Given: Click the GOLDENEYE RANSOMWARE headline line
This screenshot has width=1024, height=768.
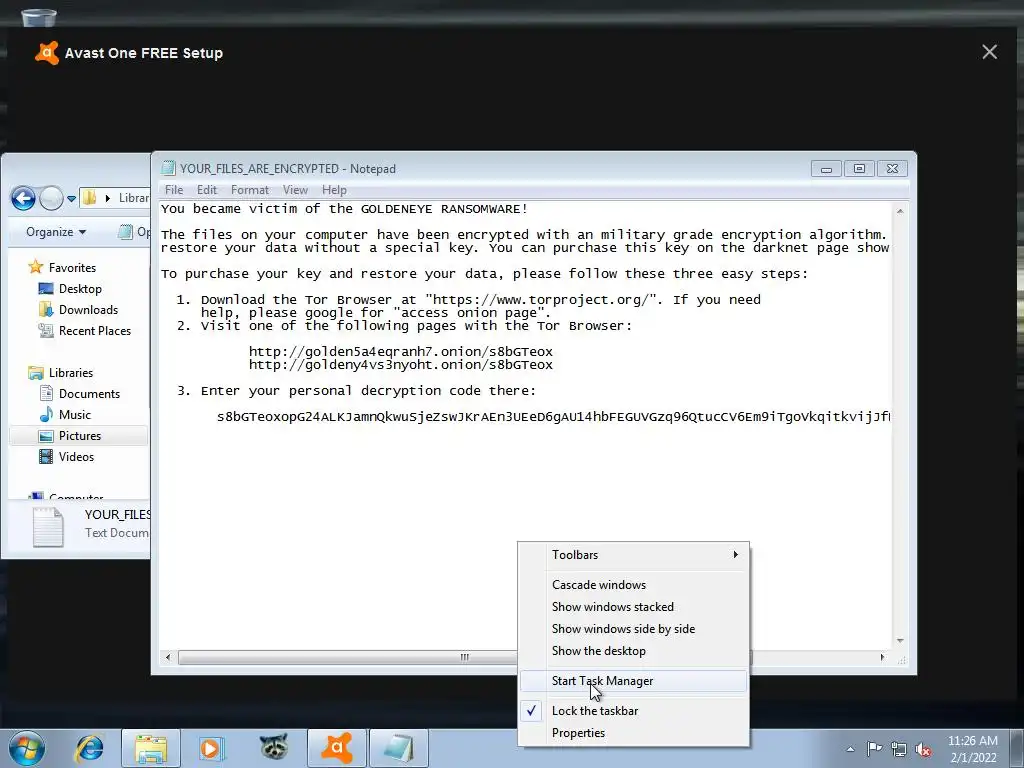Looking at the screenshot, I should pos(344,209).
